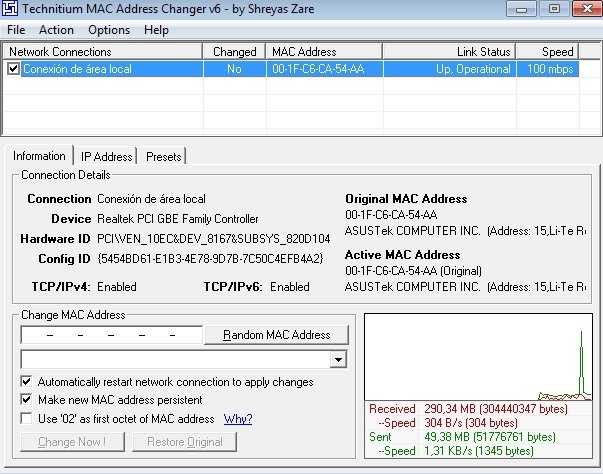Viewport: 603px width, 474px height.
Task: Click the TCP/IPv4 'Enabled' status
Action: [117, 287]
